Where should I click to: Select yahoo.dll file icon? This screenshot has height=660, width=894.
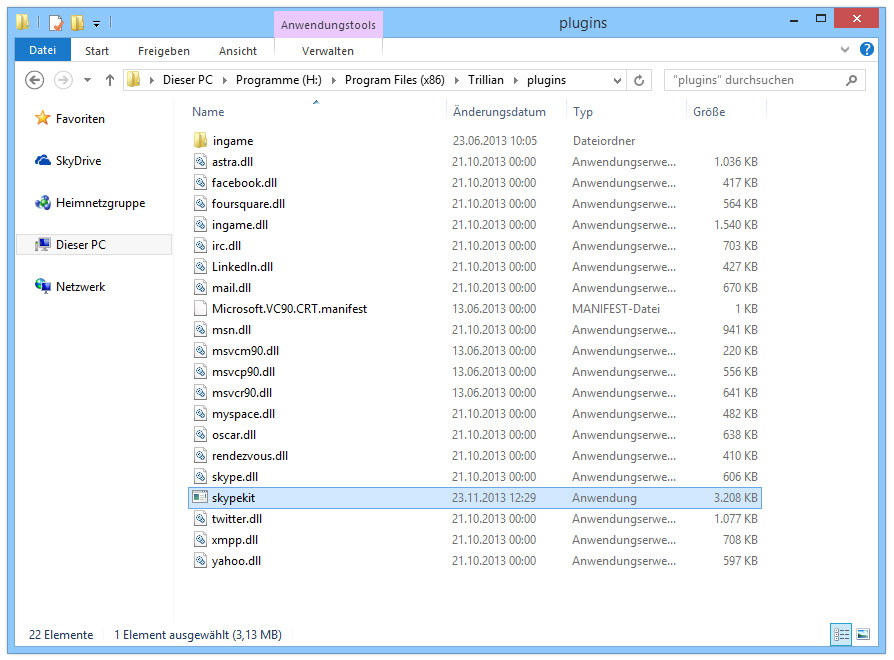point(200,561)
